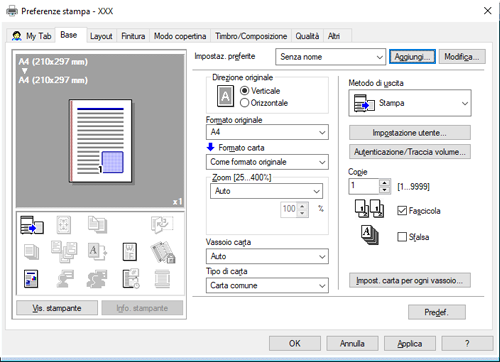
Task: Click the Autenticazione/Traccia volume button
Action: 410,152
